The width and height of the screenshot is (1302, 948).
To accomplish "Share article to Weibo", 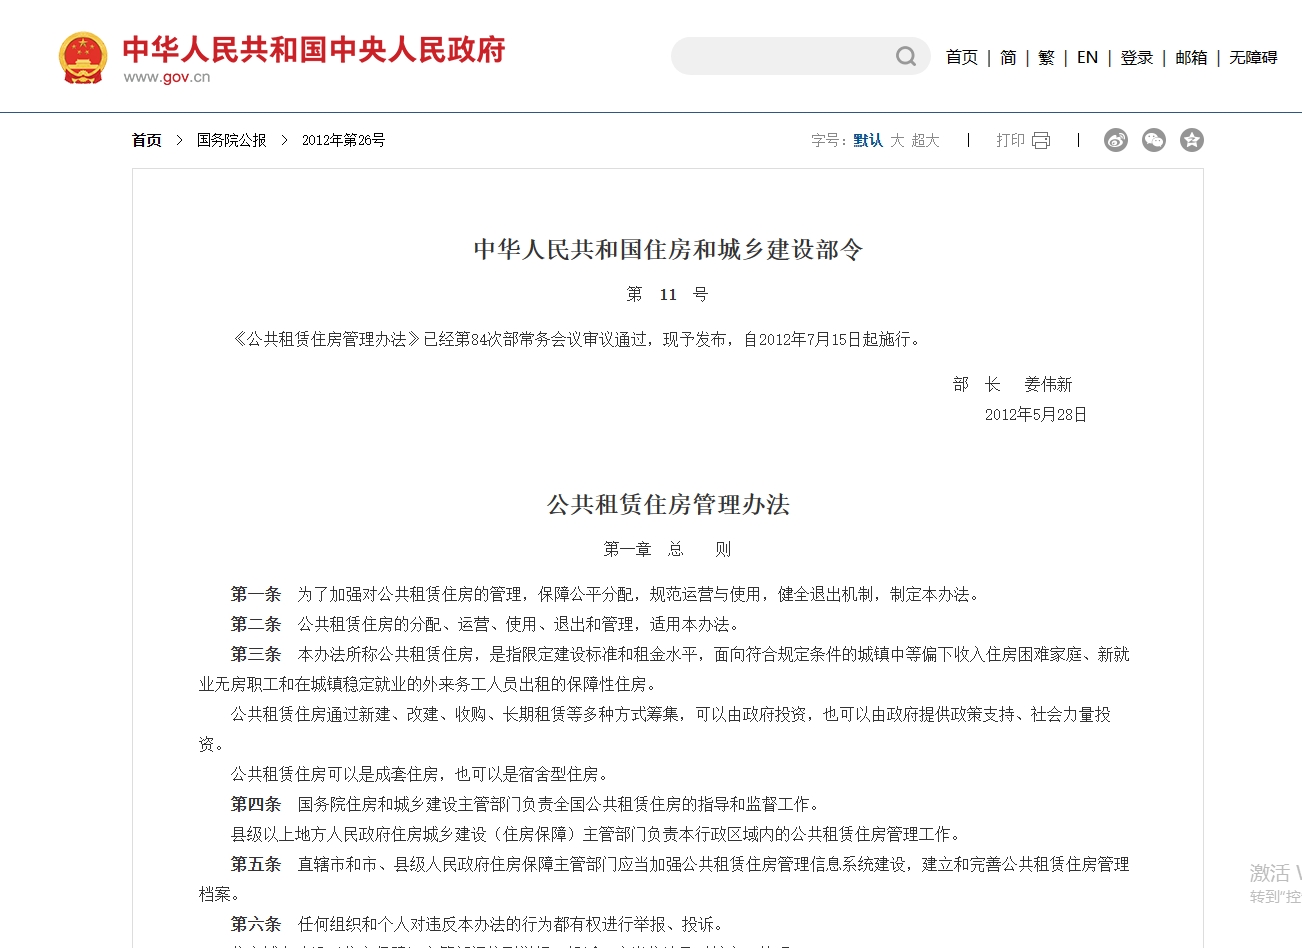I will tap(1116, 141).
